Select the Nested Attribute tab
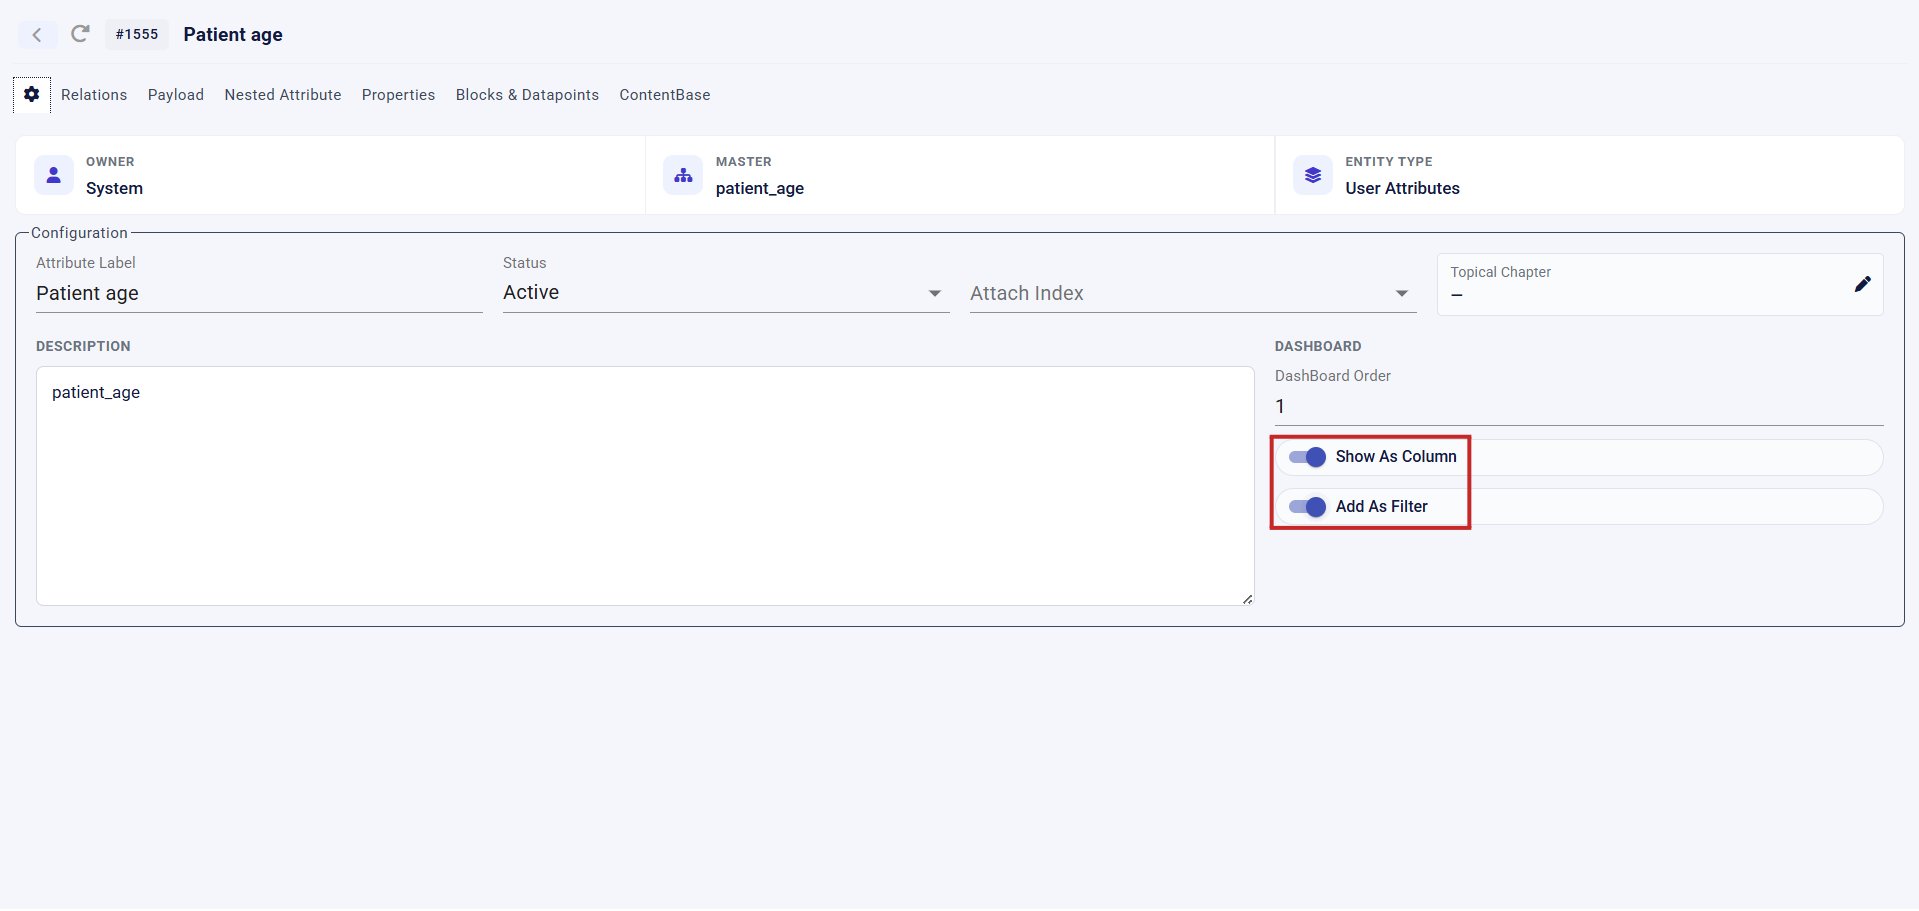This screenshot has height=911, width=1919. coord(283,95)
